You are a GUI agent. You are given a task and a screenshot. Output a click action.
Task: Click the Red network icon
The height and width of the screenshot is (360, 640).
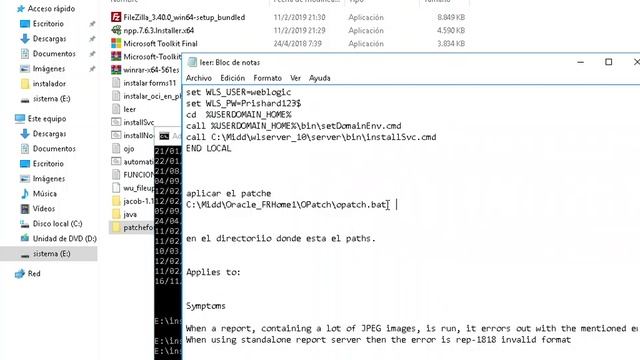[20, 273]
